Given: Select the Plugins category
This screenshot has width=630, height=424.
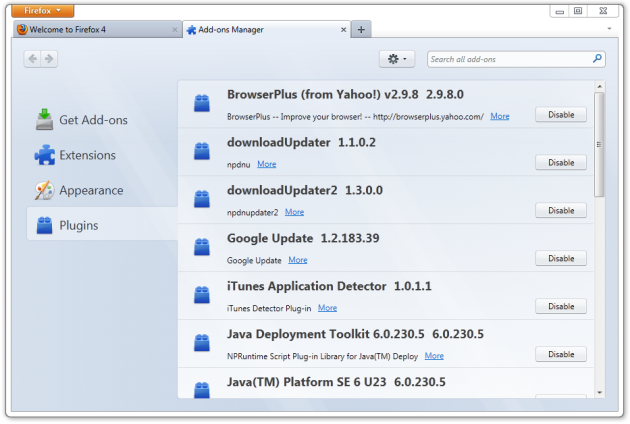Looking at the screenshot, I should [x=102, y=225].
